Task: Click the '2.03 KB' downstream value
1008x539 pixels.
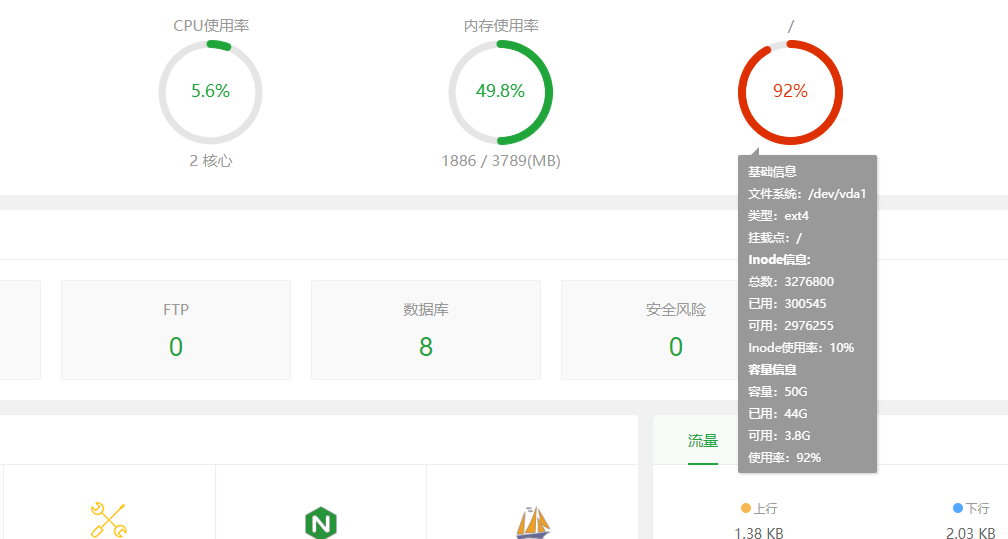Action: coord(971,533)
